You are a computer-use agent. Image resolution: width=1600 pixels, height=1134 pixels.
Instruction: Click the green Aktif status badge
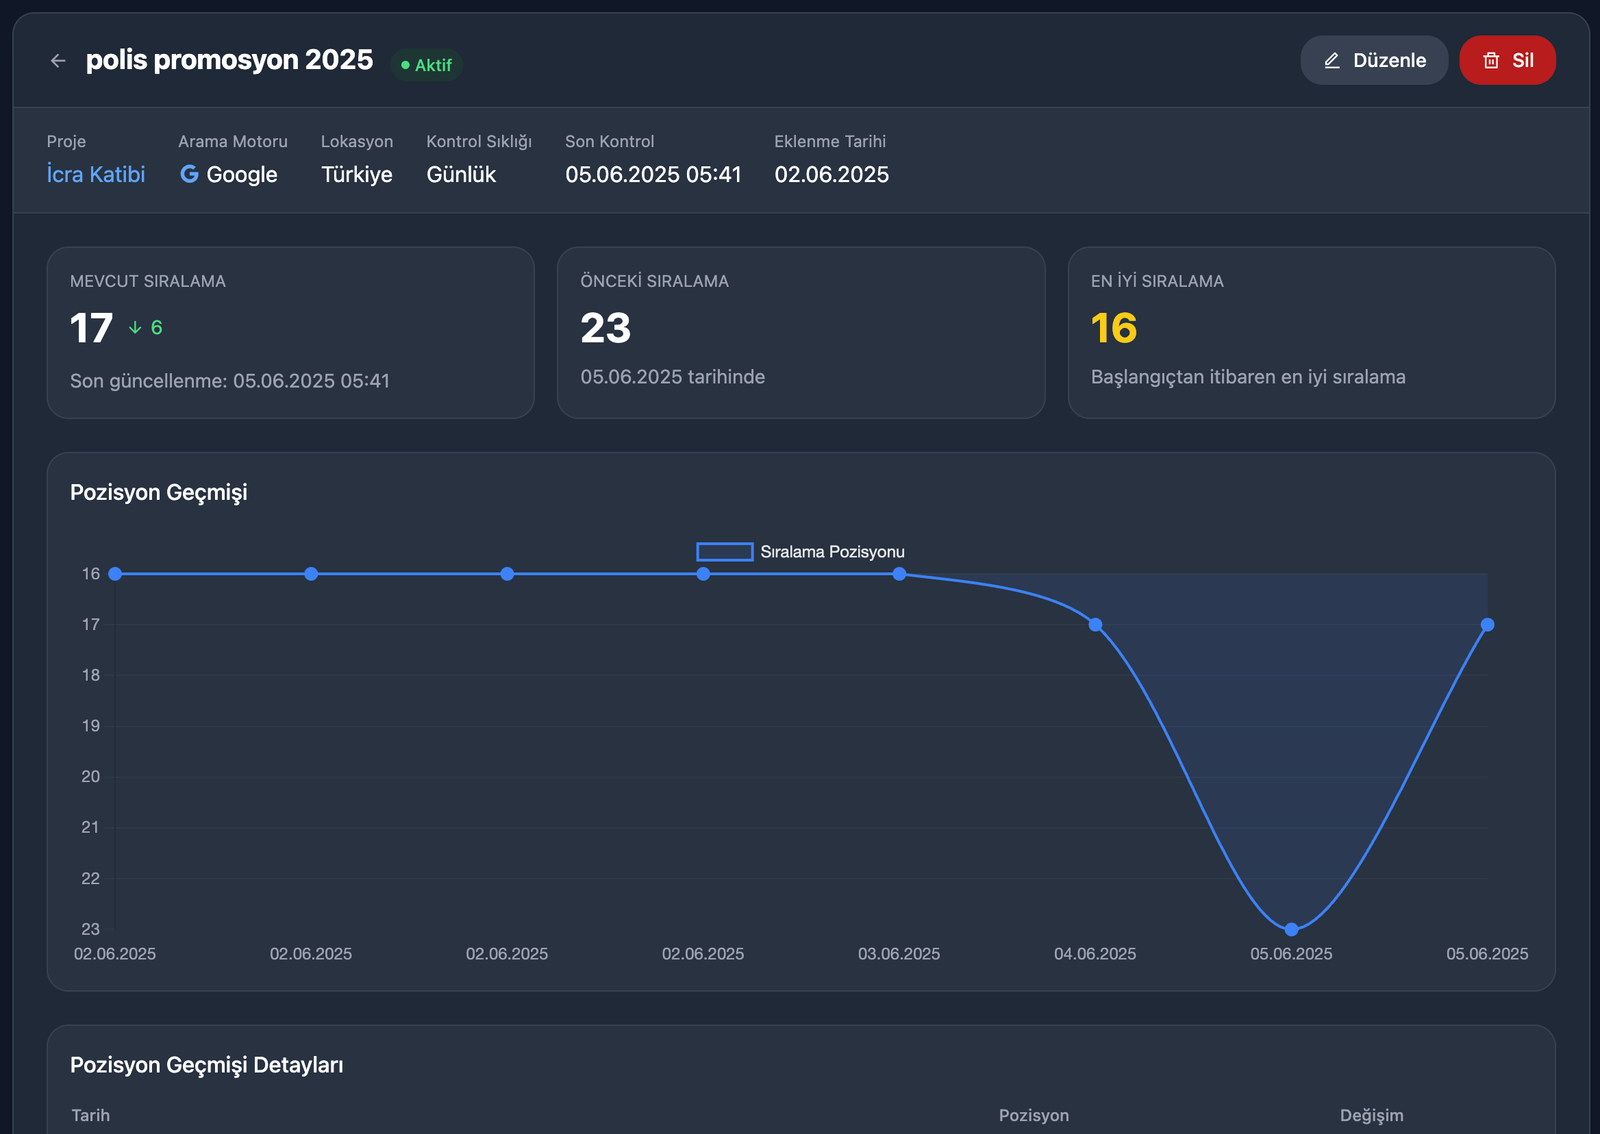point(427,65)
